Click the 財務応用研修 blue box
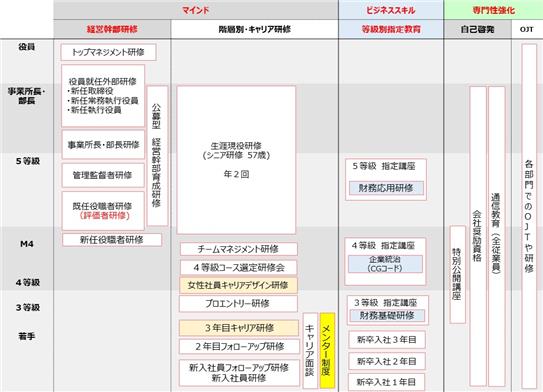Screen dimensions: 543x392 pyautogui.click(x=386, y=188)
